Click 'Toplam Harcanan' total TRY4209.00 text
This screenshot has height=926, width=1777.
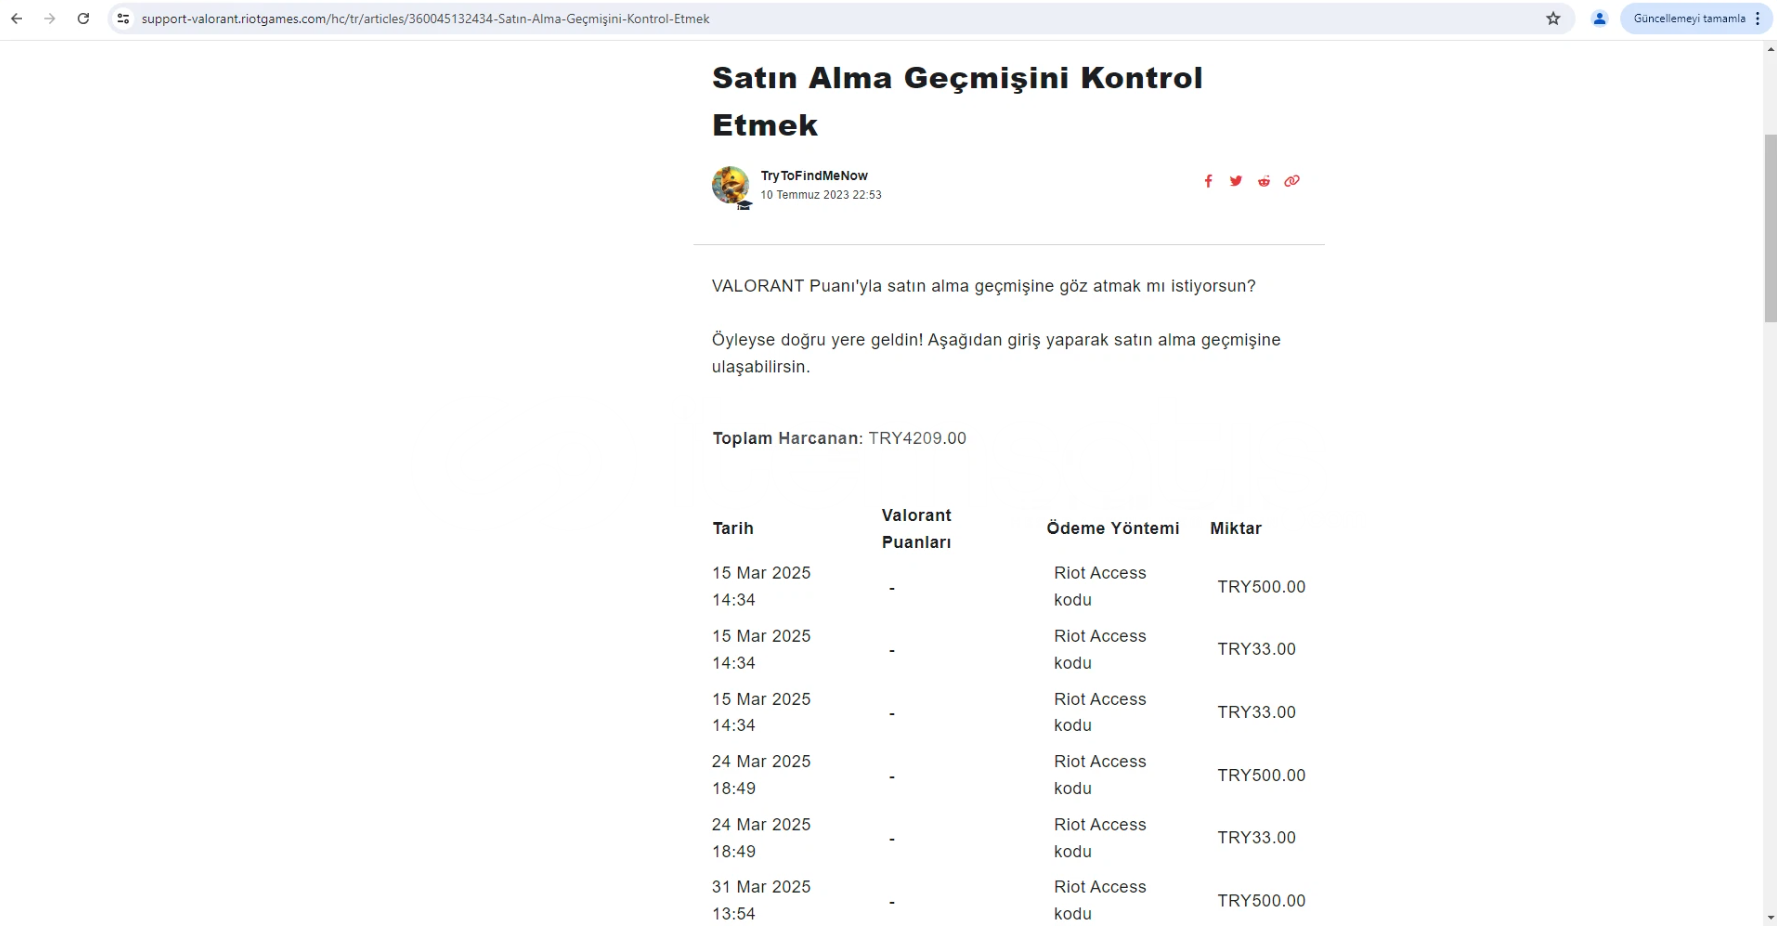(839, 438)
